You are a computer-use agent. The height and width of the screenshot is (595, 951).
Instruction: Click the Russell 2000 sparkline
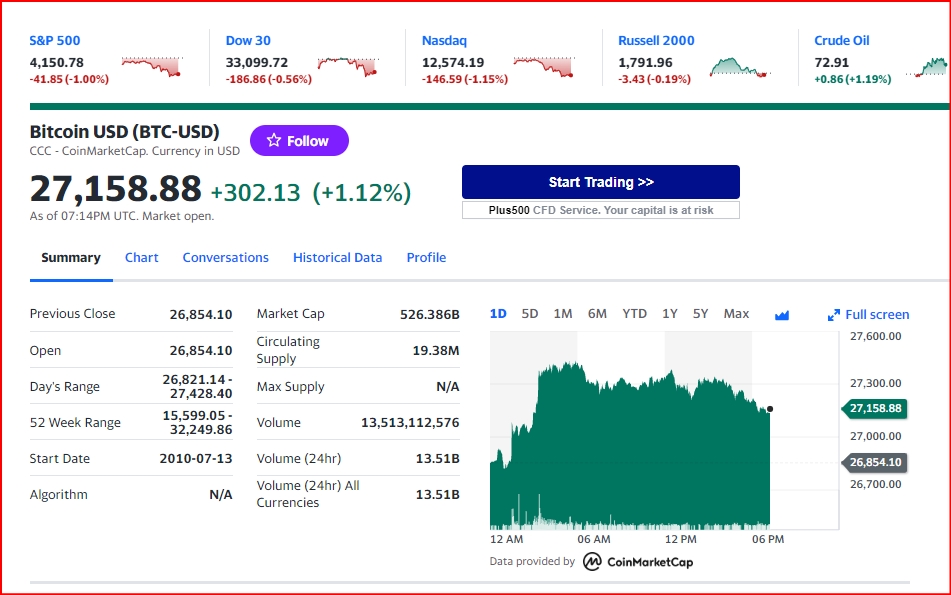pos(740,67)
